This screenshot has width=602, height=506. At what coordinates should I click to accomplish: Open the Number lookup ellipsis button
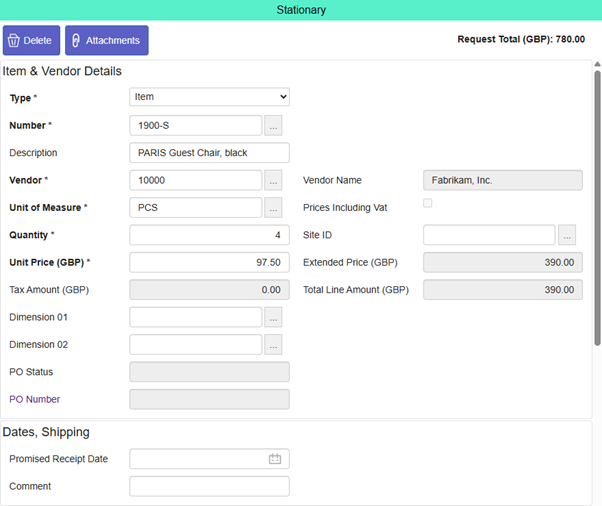pyautogui.click(x=273, y=126)
